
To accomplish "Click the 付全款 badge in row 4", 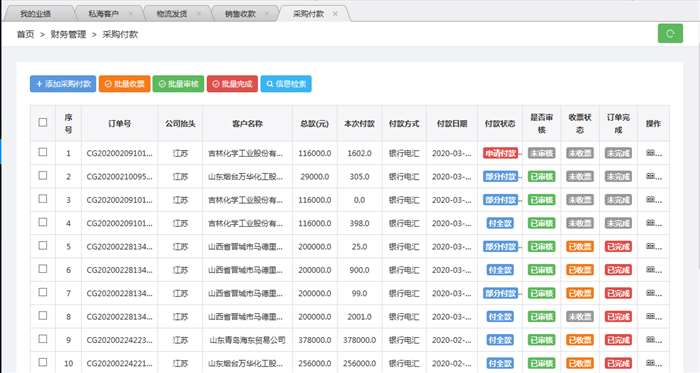I will click(x=500, y=223).
